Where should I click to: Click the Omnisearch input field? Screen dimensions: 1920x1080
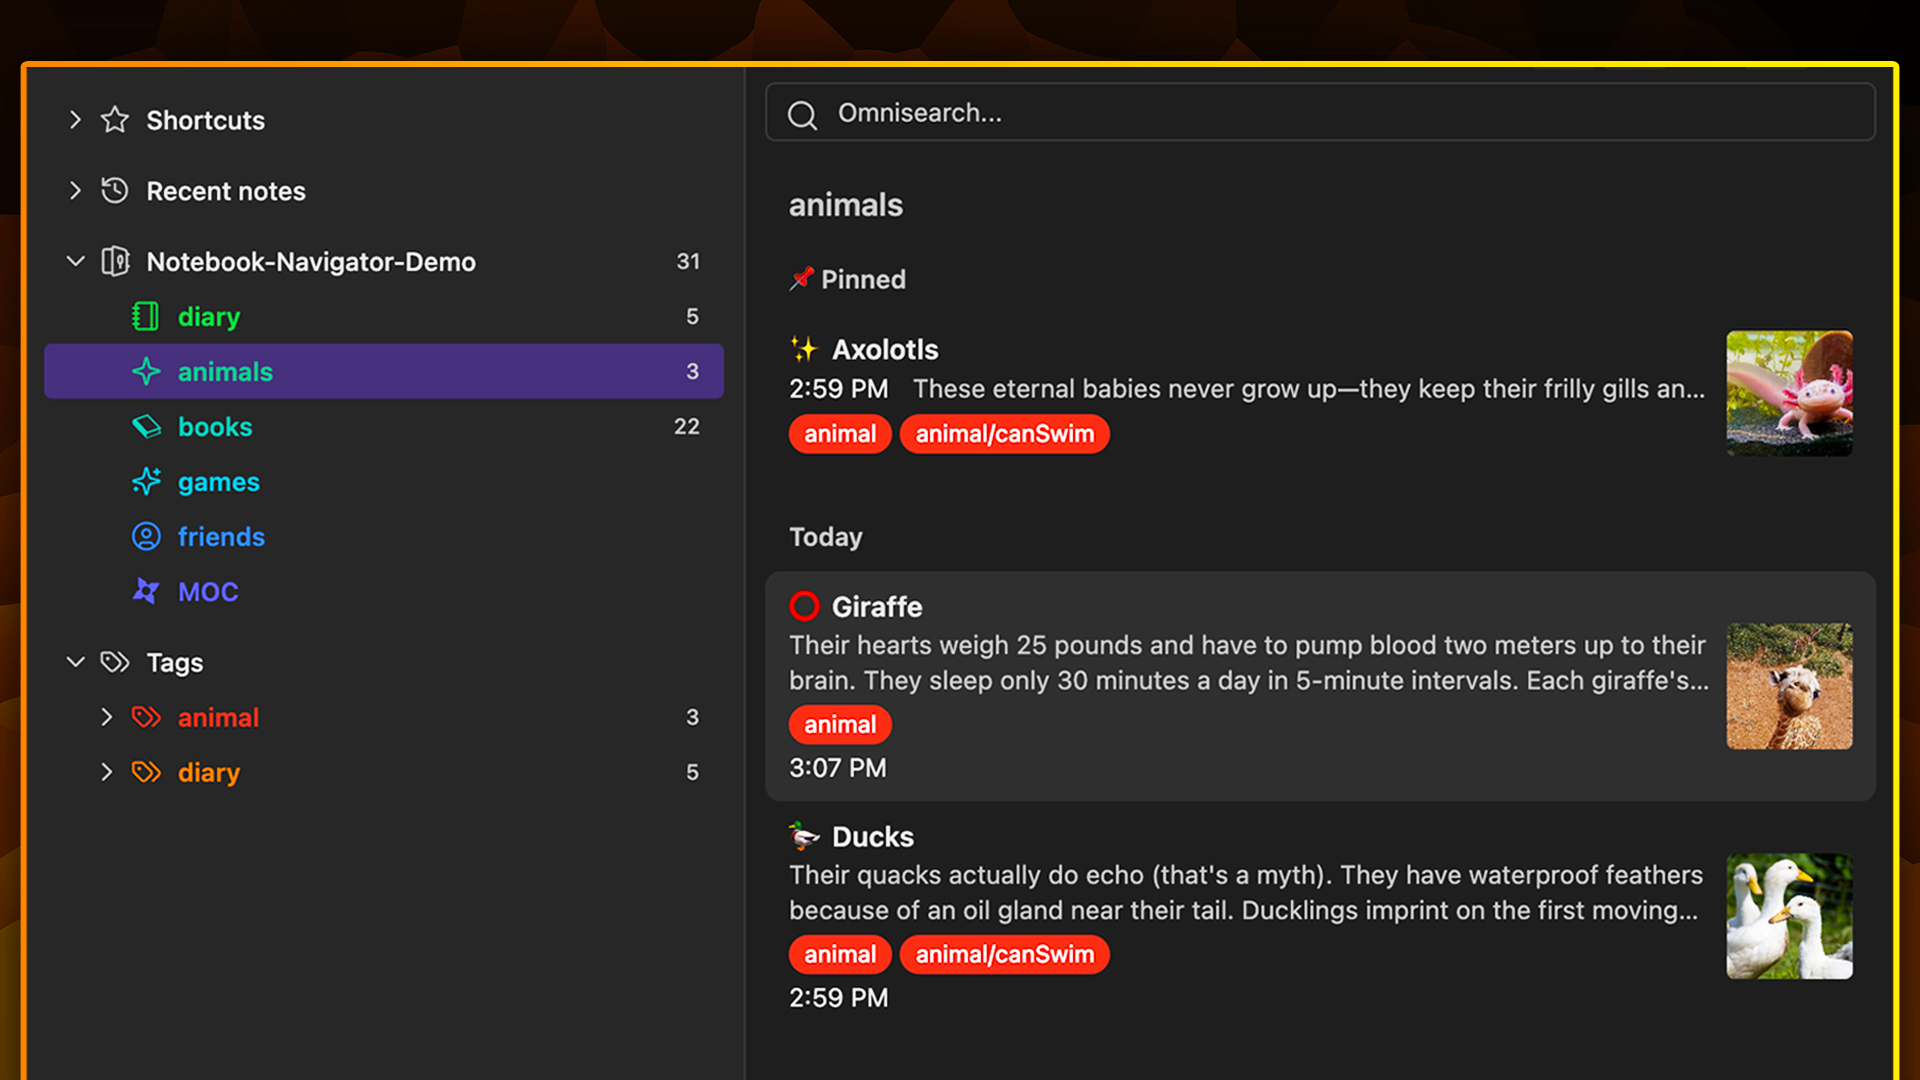[1320, 113]
